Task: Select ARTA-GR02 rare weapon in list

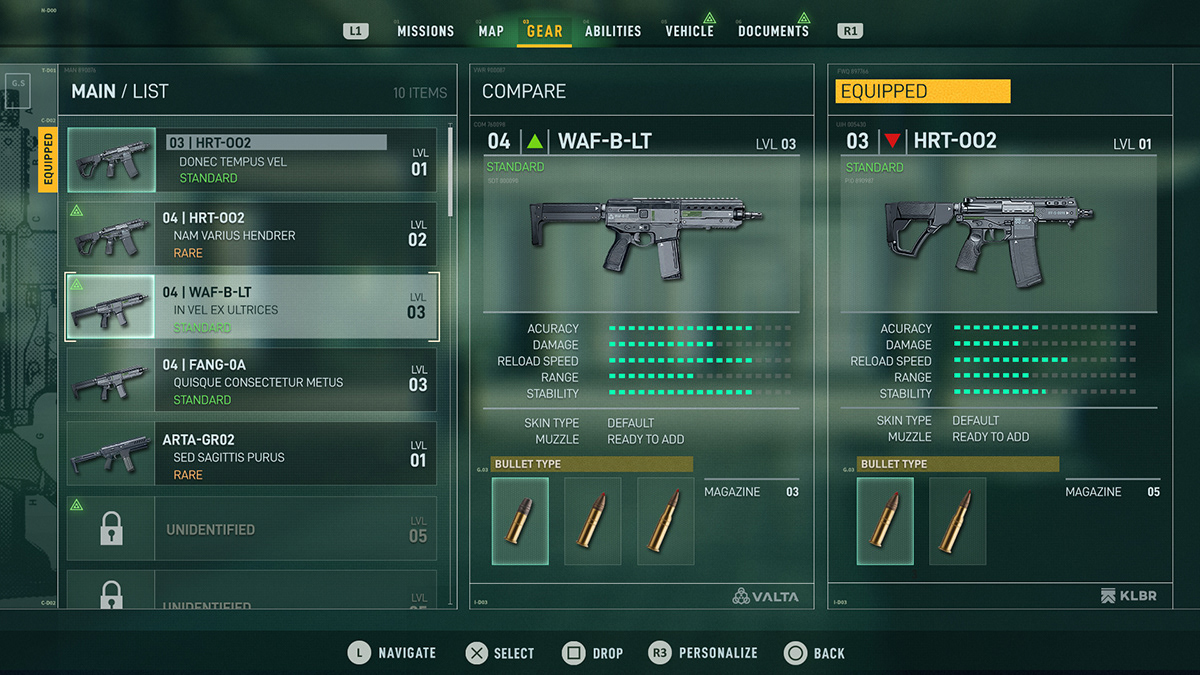Action: coord(252,456)
